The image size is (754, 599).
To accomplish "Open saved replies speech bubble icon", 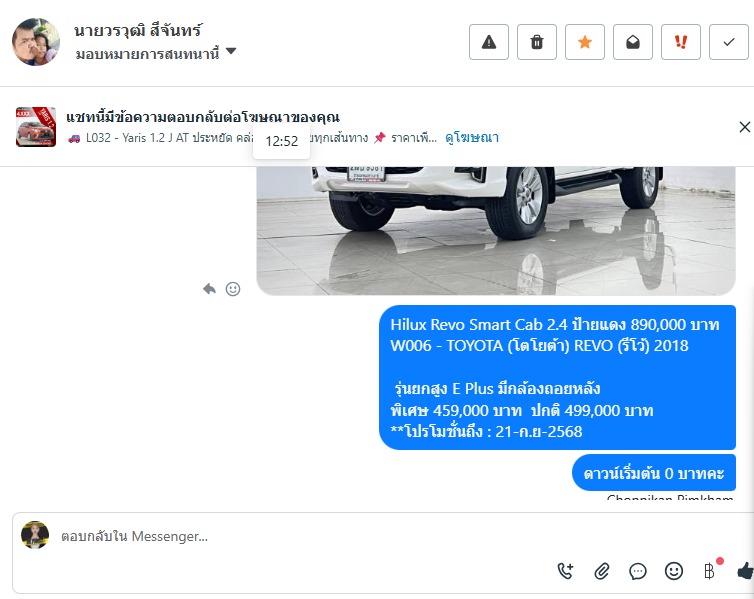I will coord(638,571).
